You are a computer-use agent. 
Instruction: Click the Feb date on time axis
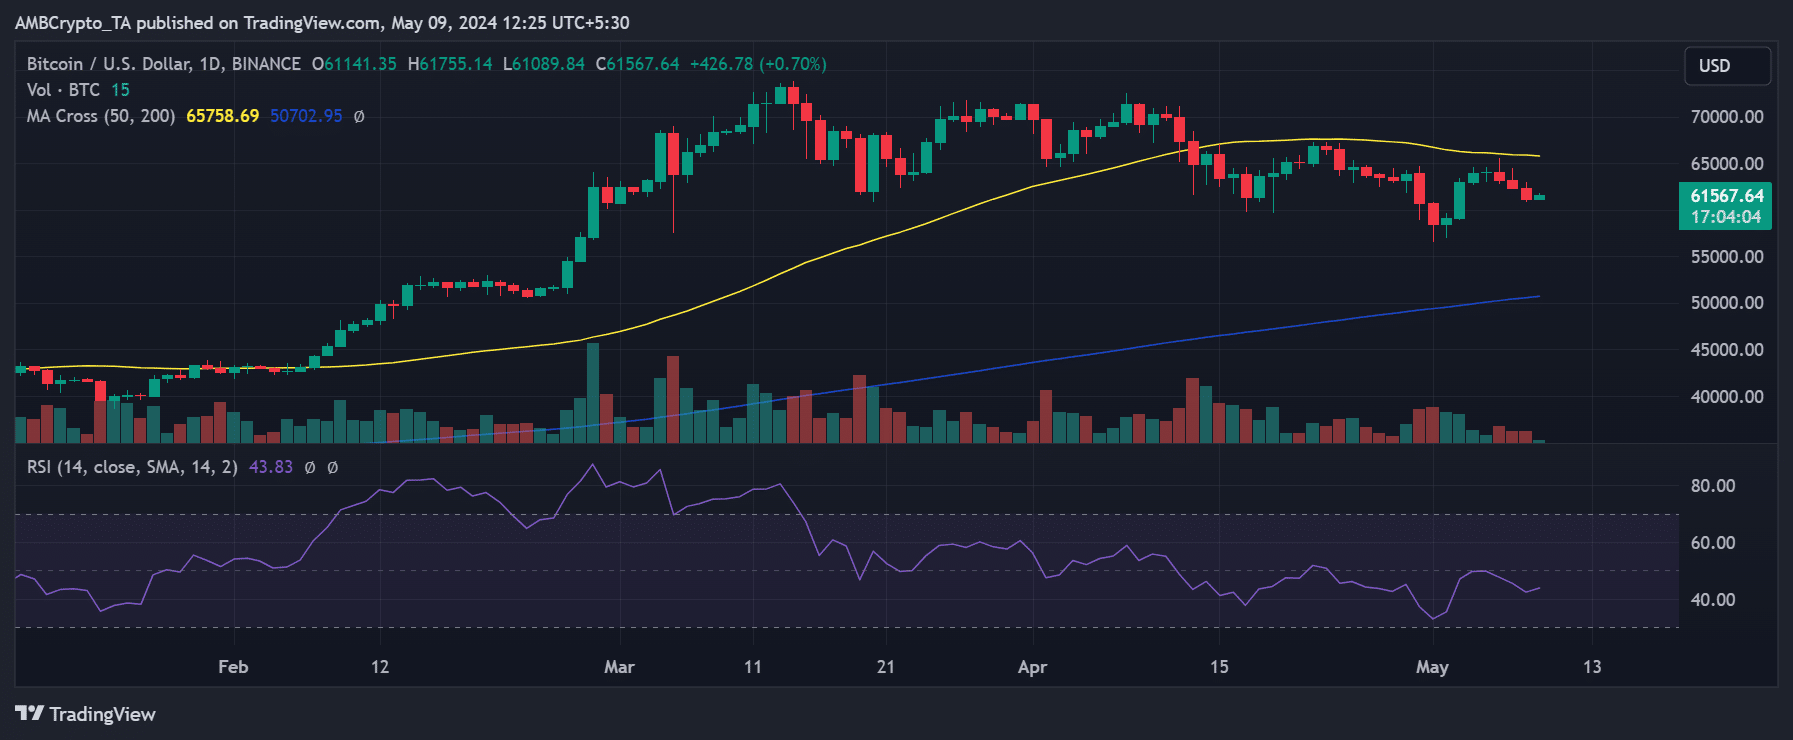[233, 667]
